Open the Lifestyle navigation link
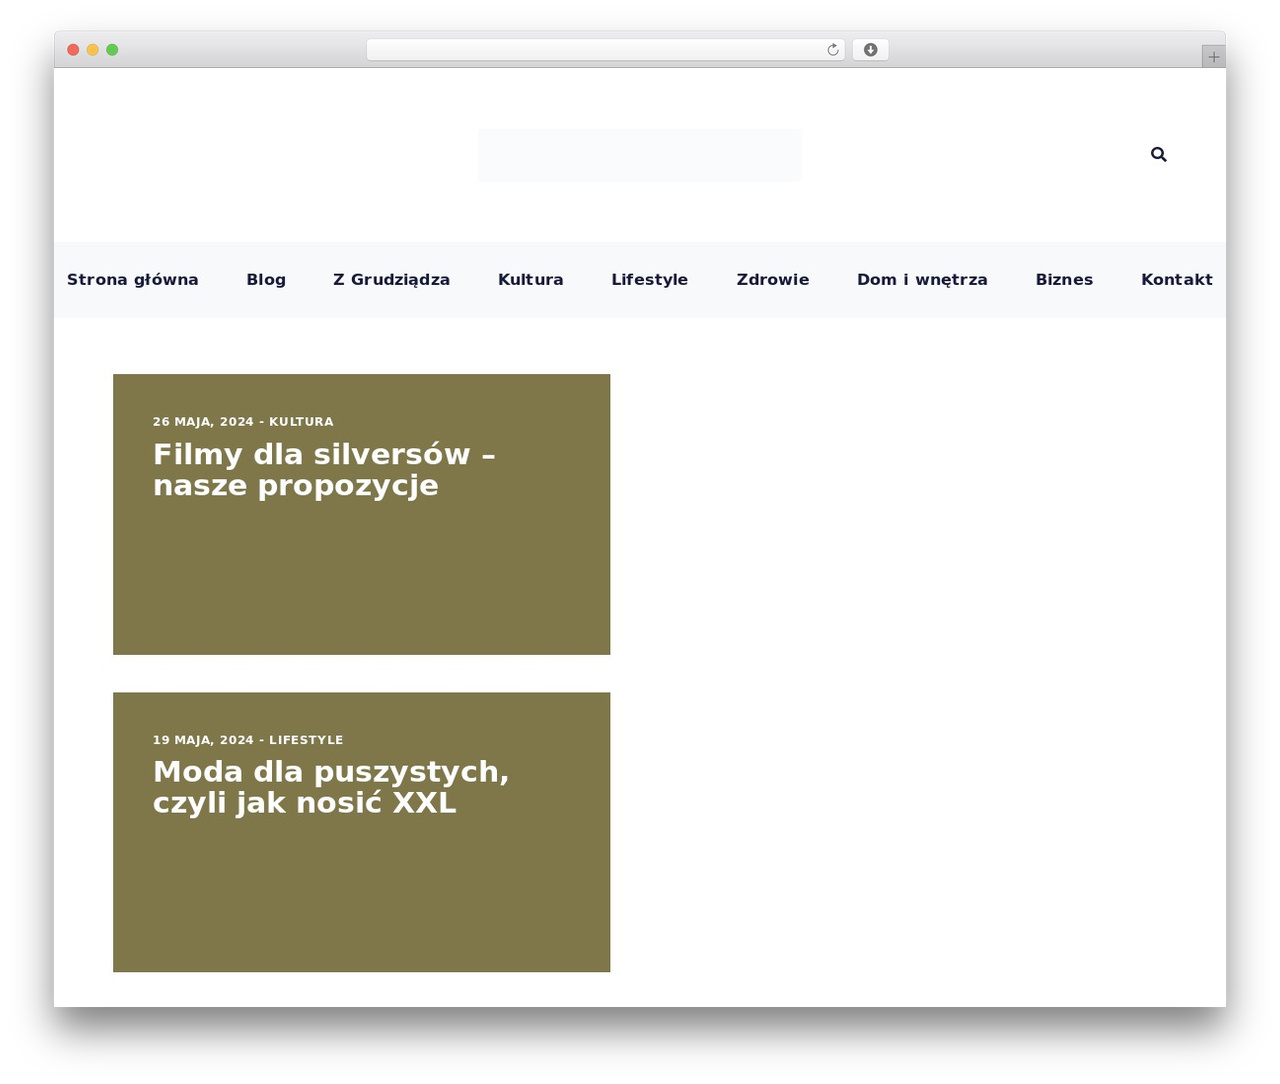This screenshot has width=1280, height=1084. point(650,280)
